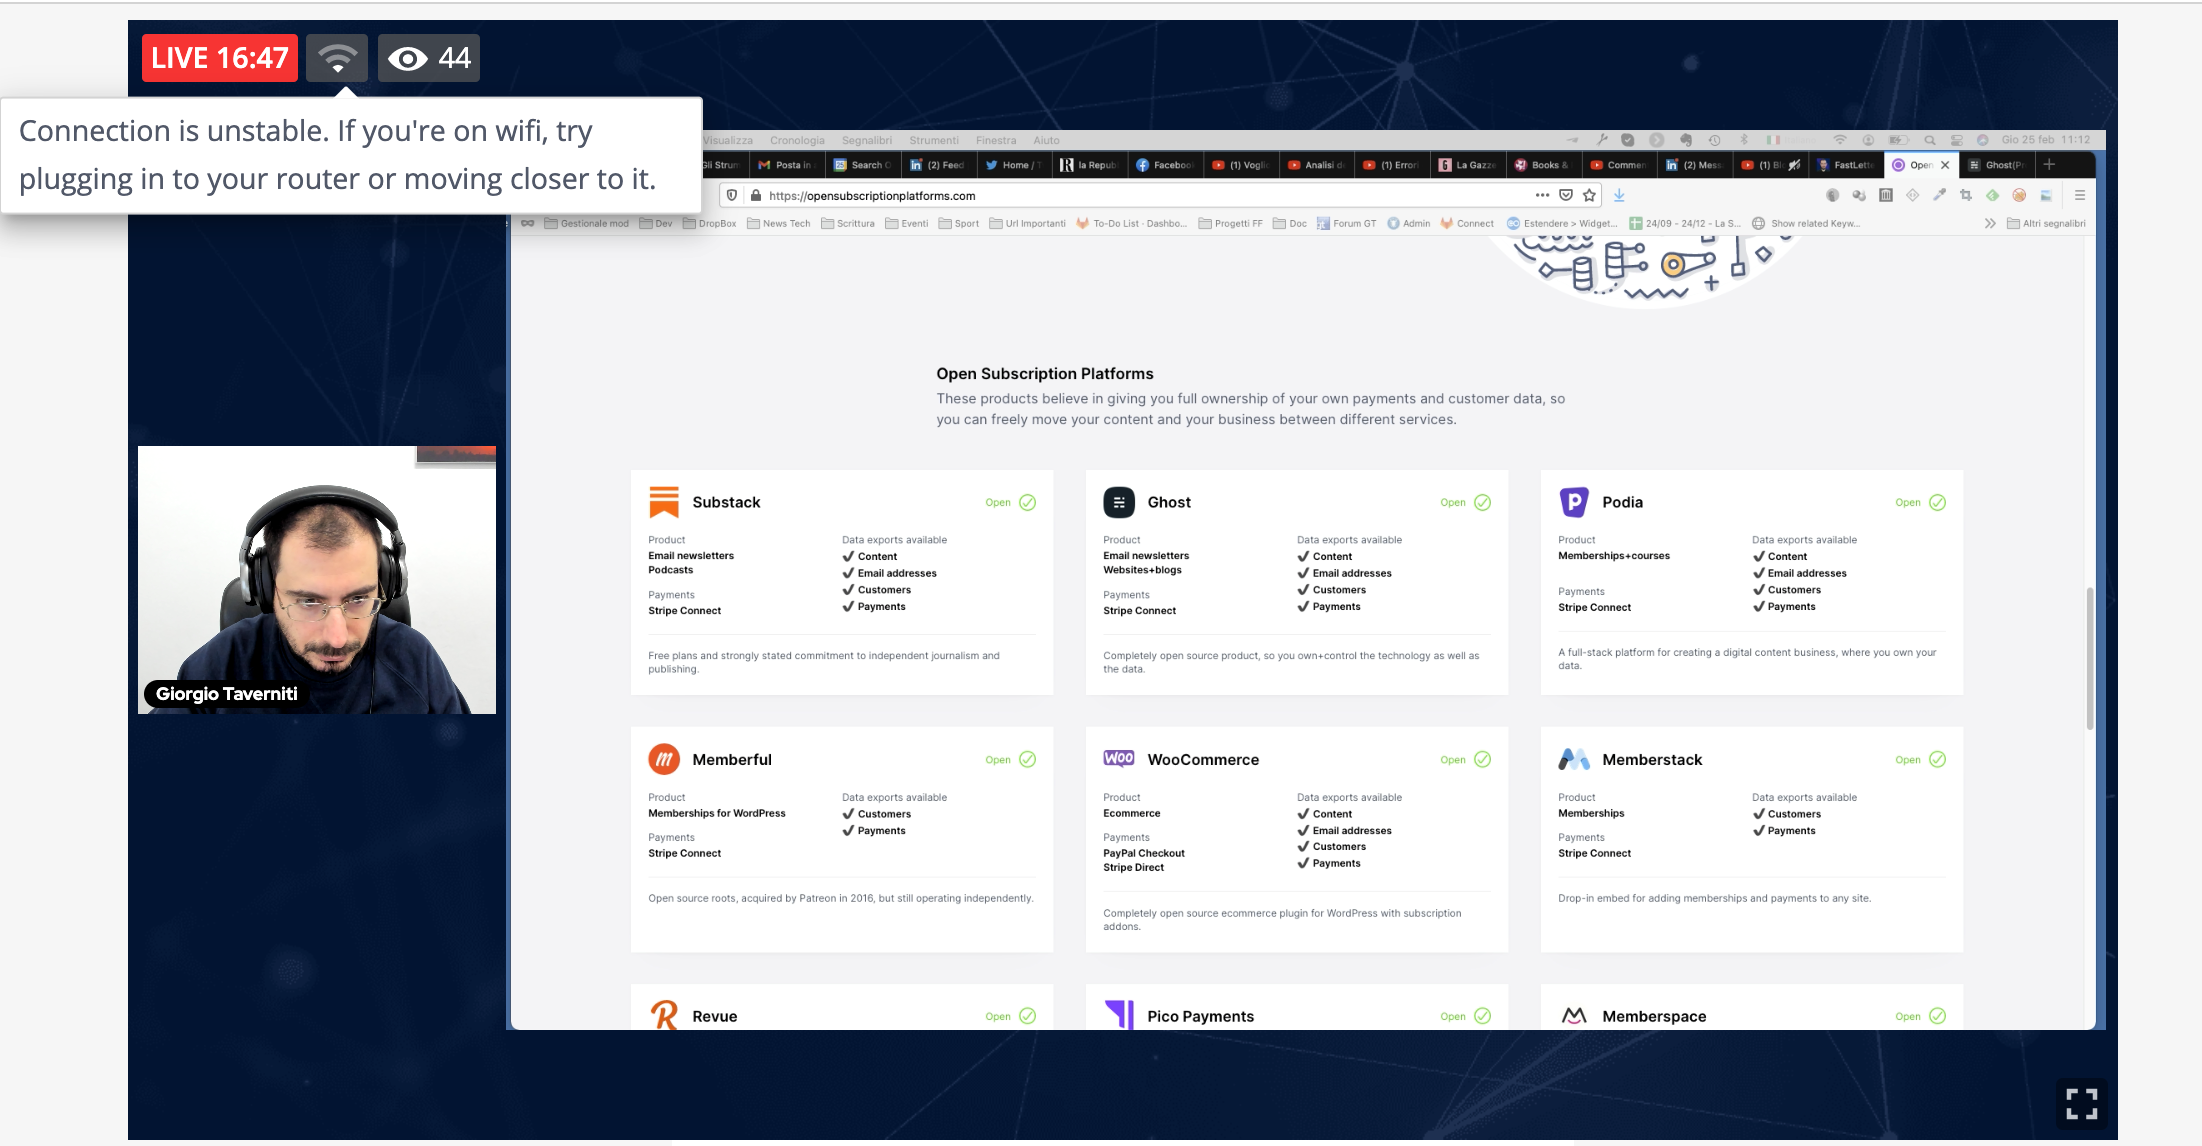This screenshot has height=1146, width=2202.
Task: Bookmark this page with the star icon
Action: pyautogui.click(x=1590, y=195)
